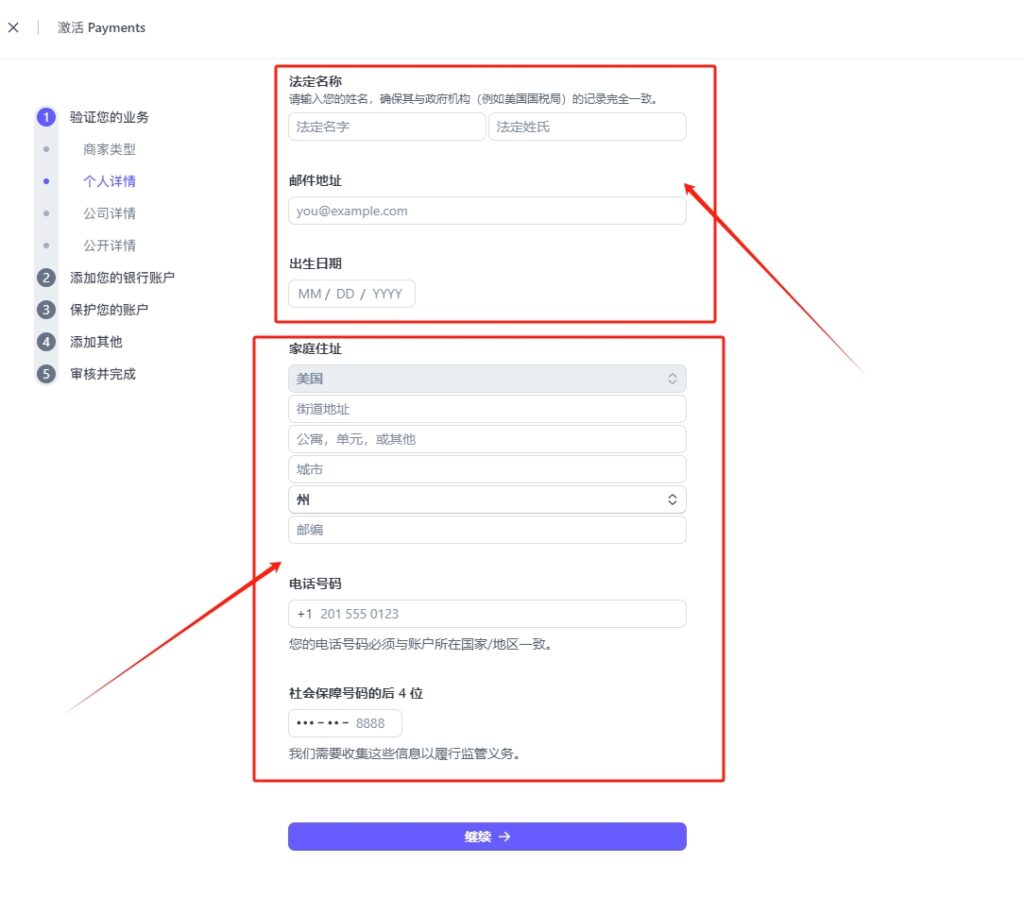1024x897 pixels.
Task: Click the stepper progress track line
Action: point(46,230)
